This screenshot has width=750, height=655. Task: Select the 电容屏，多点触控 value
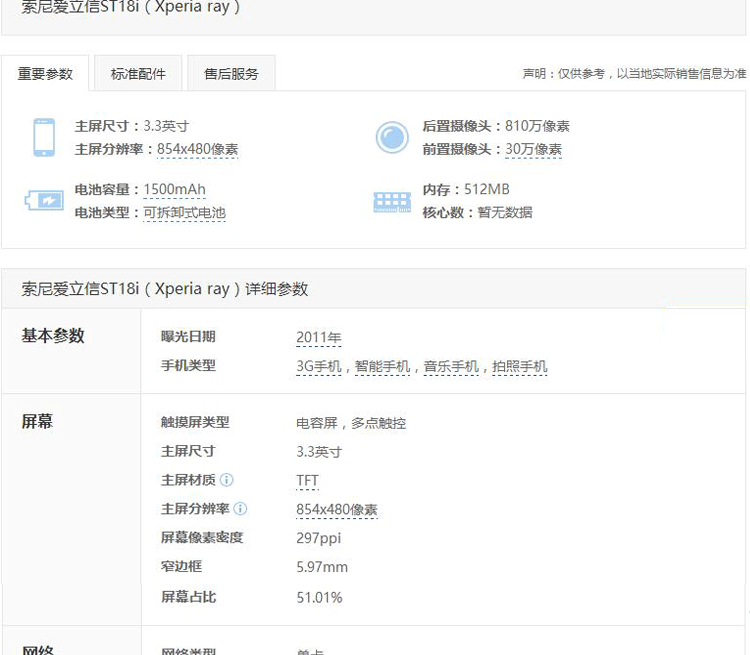click(x=351, y=423)
